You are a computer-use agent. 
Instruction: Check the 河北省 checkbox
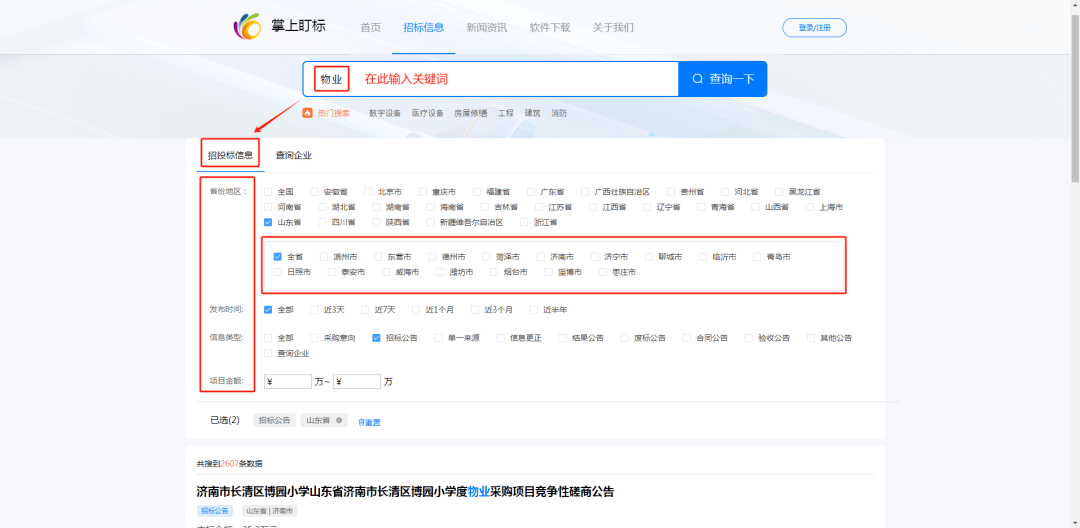(725, 192)
